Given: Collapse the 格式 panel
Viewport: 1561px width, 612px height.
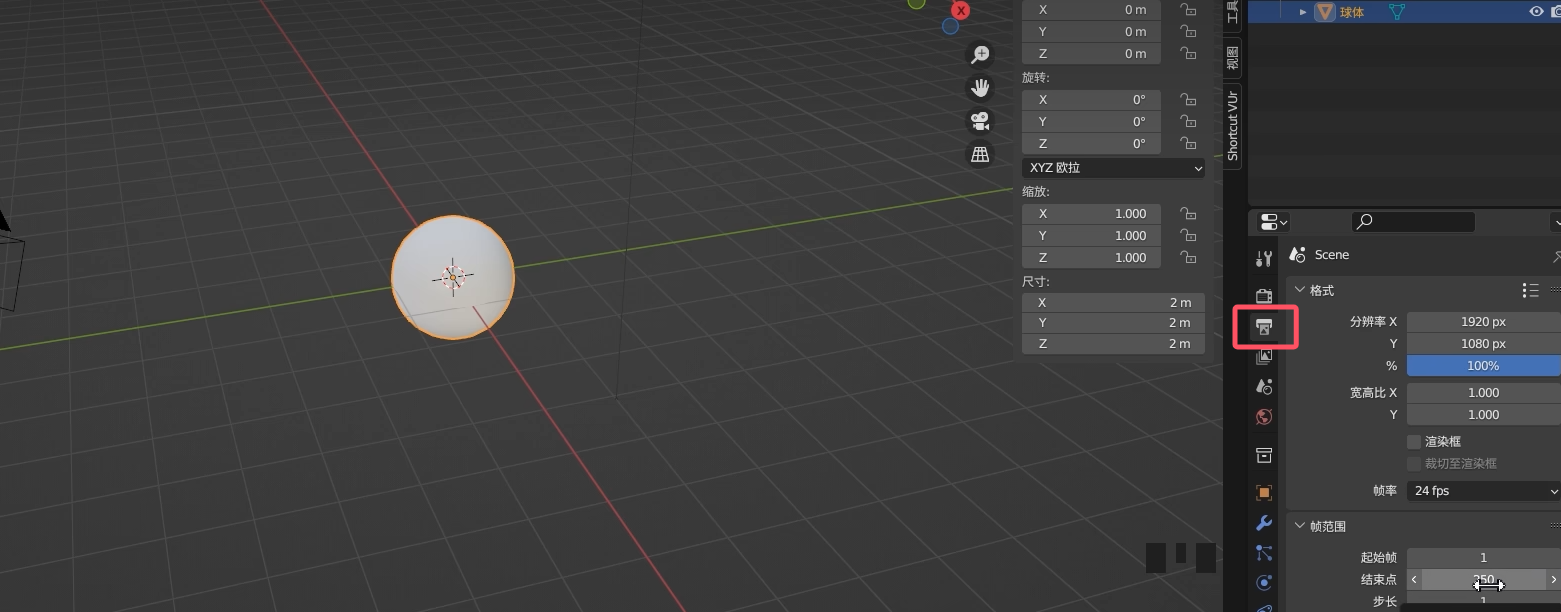Looking at the screenshot, I should pyautogui.click(x=1300, y=290).
